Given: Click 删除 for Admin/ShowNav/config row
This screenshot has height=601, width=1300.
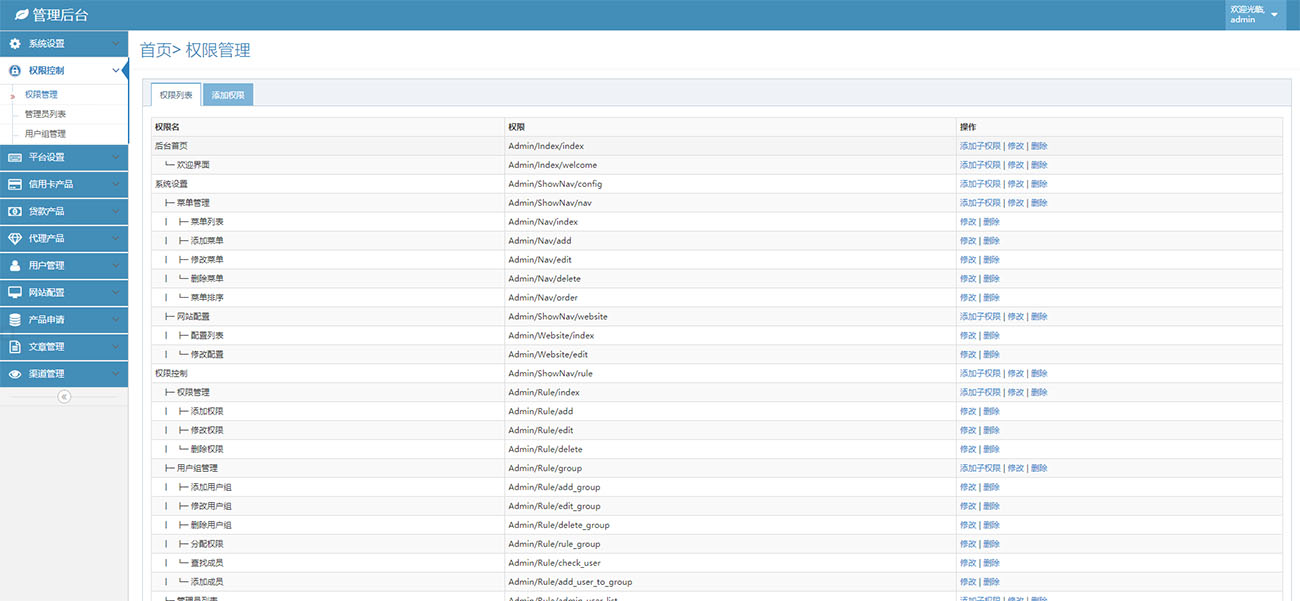Looking at the screenshot, I should click(1039, 184).
